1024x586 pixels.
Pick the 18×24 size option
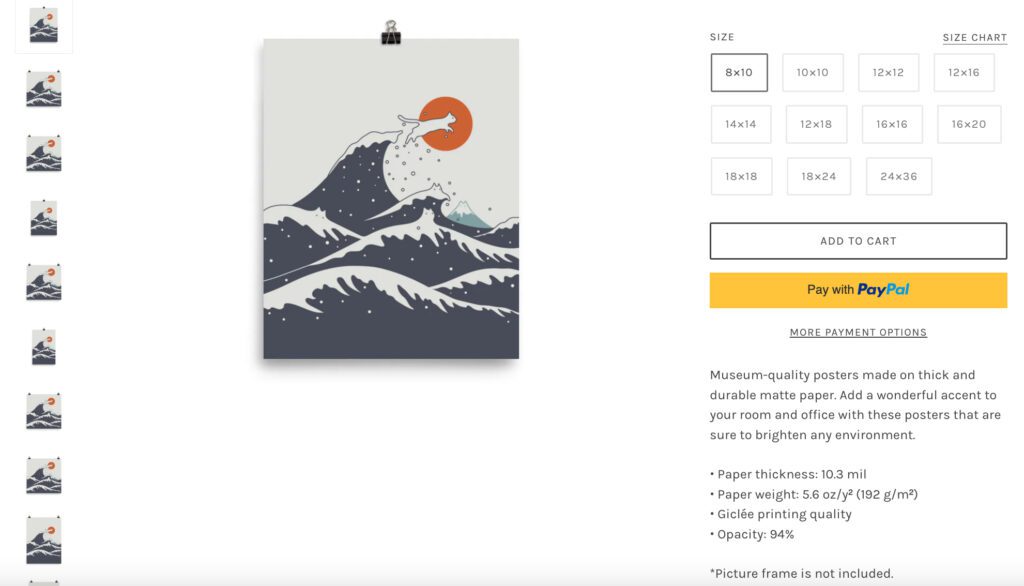[x=818, y=176]
